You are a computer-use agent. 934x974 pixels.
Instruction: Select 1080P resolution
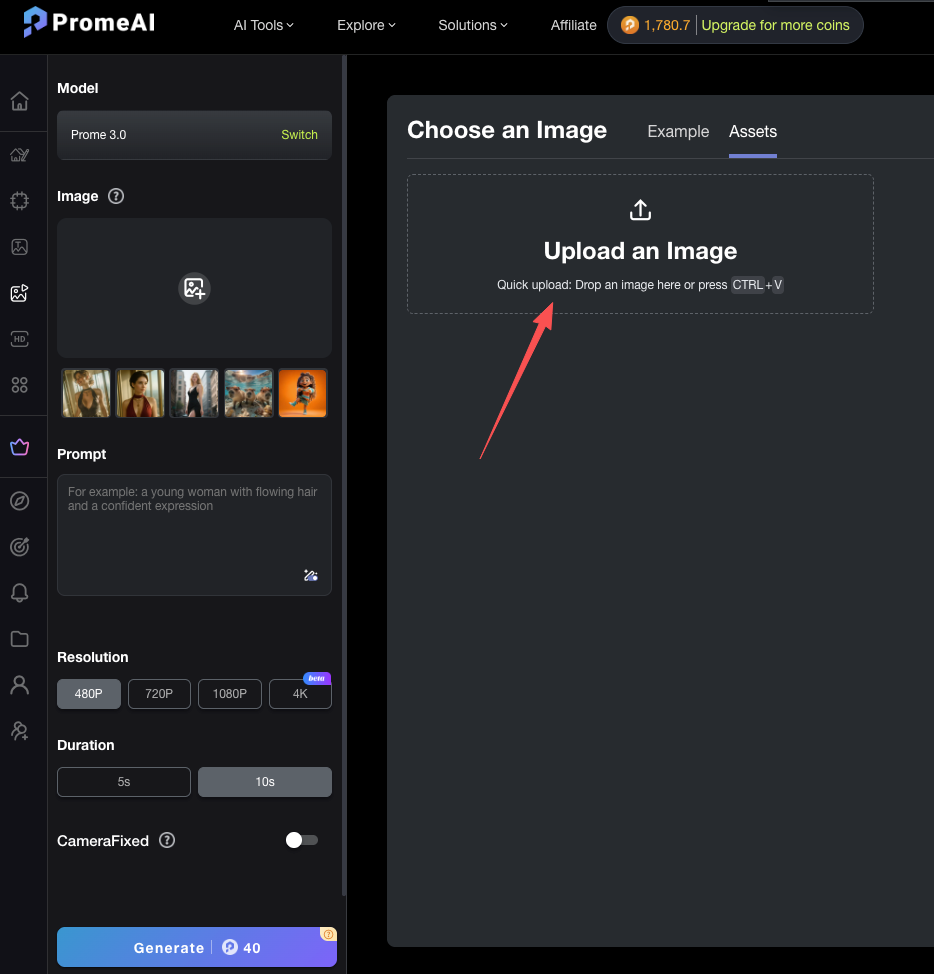click(x=230, y=694)
